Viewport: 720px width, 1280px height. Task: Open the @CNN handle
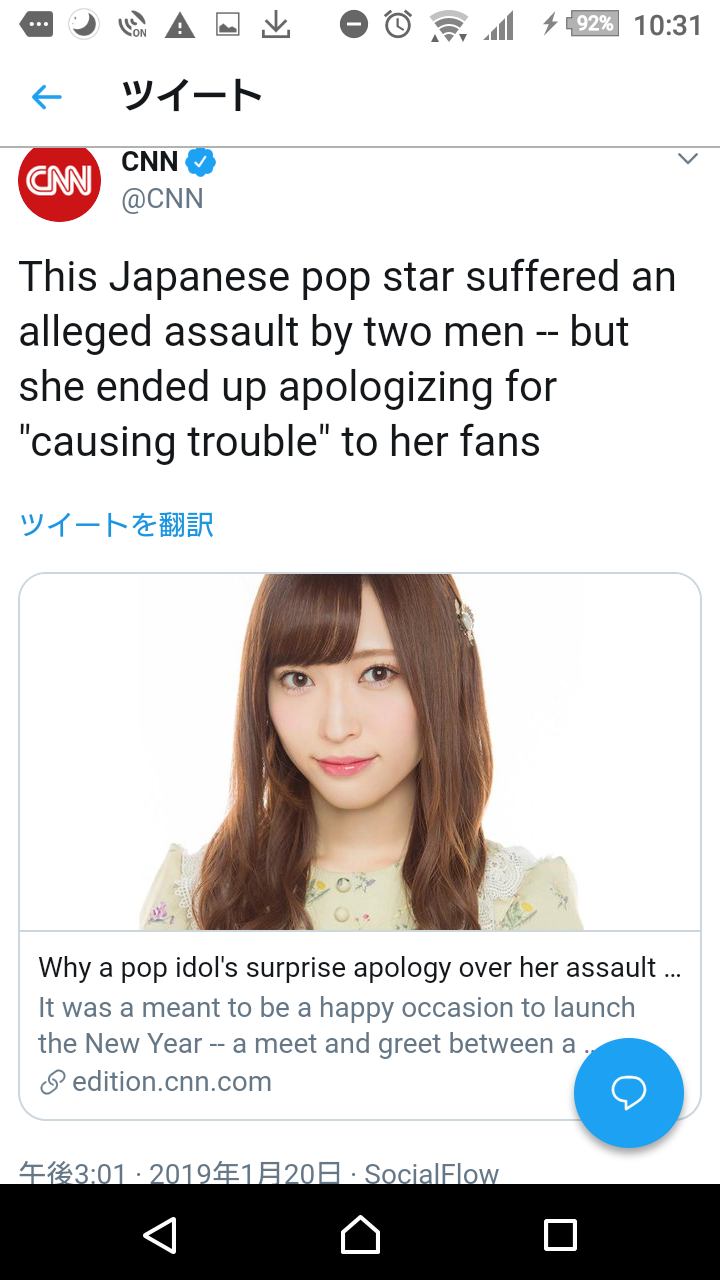coord(162,199)
